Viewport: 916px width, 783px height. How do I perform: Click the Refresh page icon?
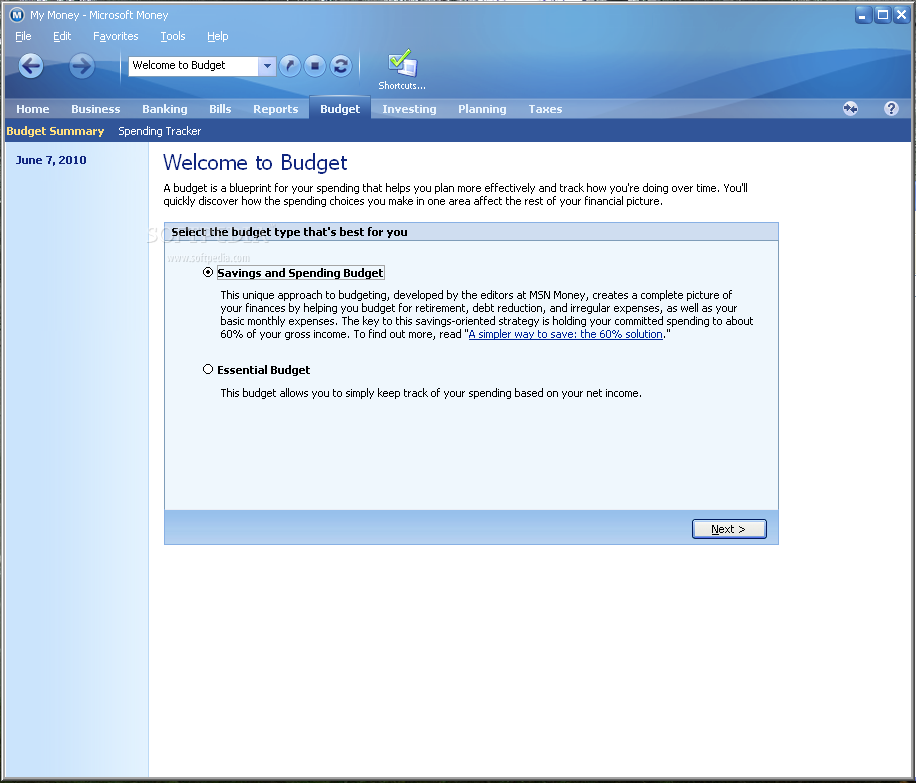[341, 65]
